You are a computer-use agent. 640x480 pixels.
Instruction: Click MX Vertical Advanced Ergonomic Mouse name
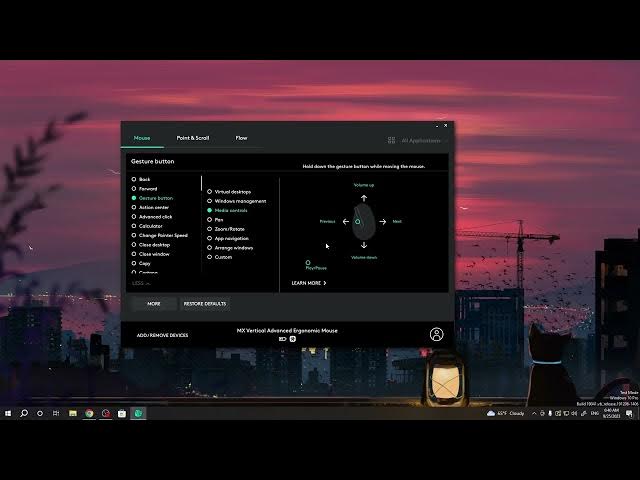point(287,331)
